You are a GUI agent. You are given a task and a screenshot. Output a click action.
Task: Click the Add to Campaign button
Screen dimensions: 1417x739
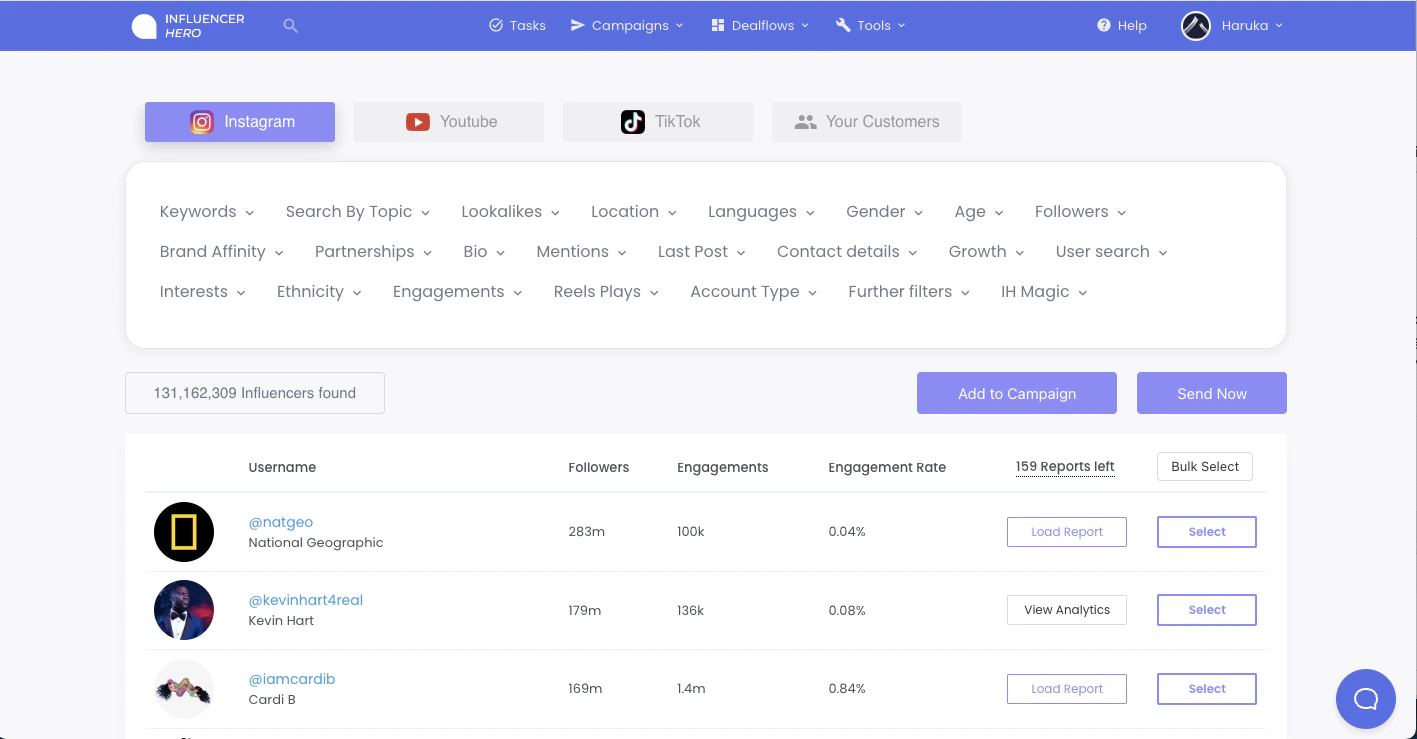tap(1016, 393)
